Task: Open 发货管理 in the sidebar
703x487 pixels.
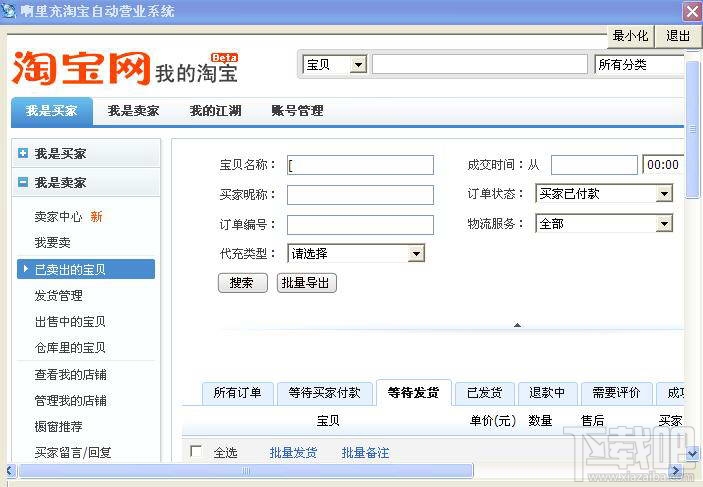Action: click(59, 296)
